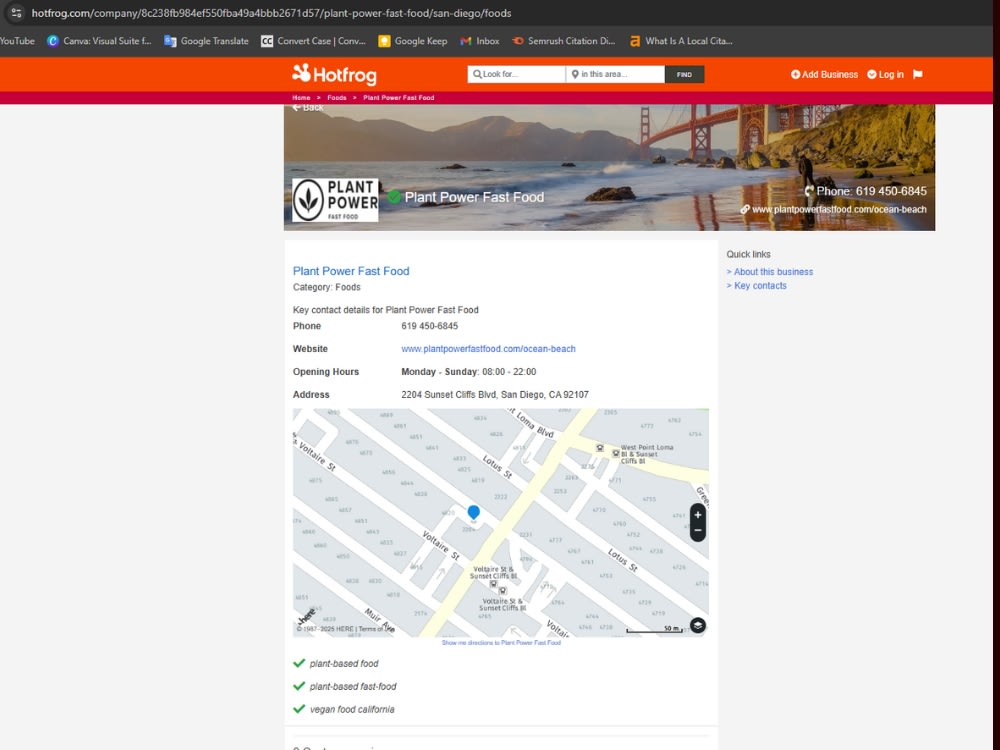The height and width of the screenshot is (750, 1000).
Task: Go to Home breadcrumb
Action: pyautogui.click(x=301, y=98)
